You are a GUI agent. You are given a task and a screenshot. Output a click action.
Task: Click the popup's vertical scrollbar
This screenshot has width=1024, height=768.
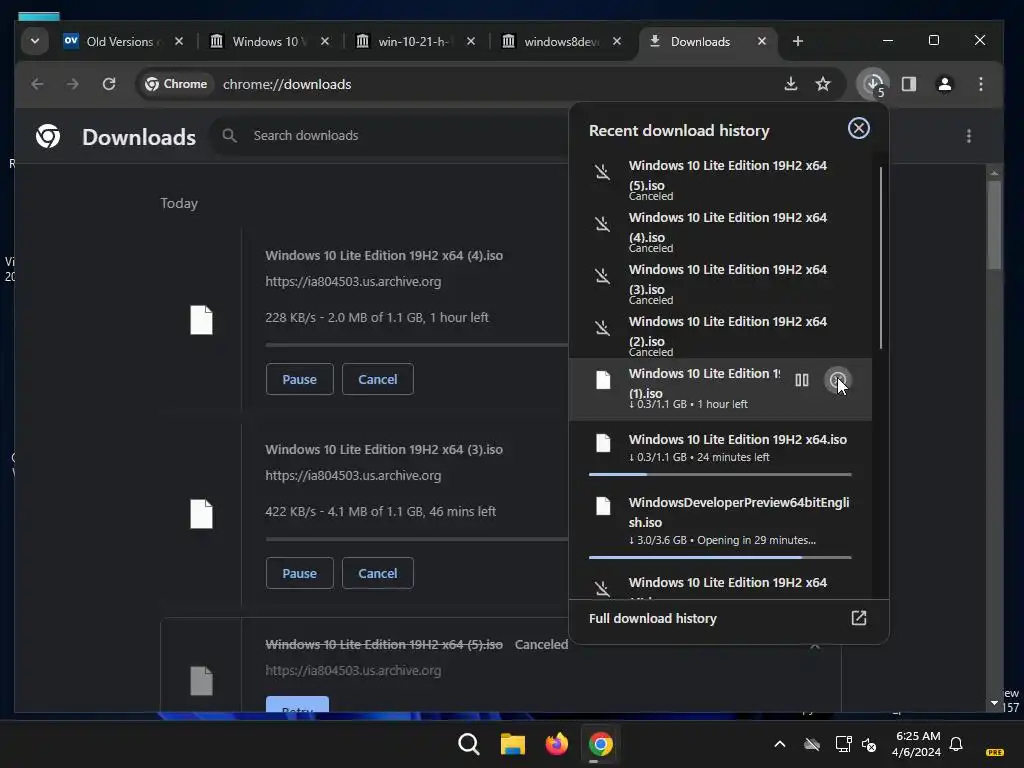pyautogui.click(x=880, y=258)
